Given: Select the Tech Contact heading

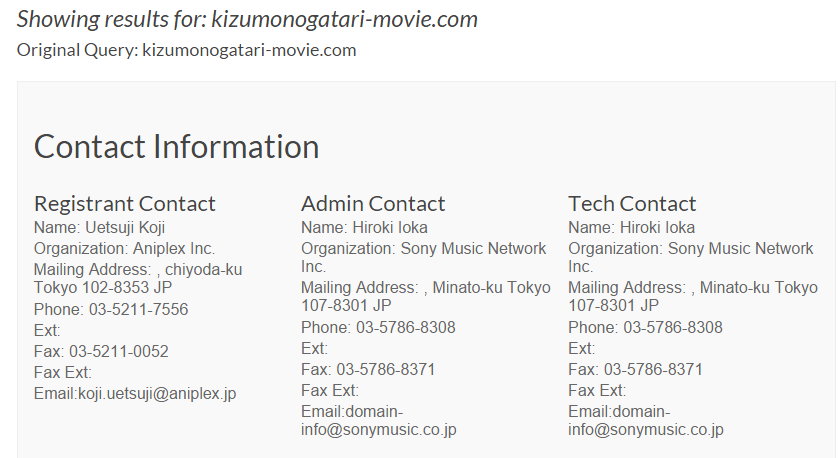Looking at the screenshot, I should [632, 204].
